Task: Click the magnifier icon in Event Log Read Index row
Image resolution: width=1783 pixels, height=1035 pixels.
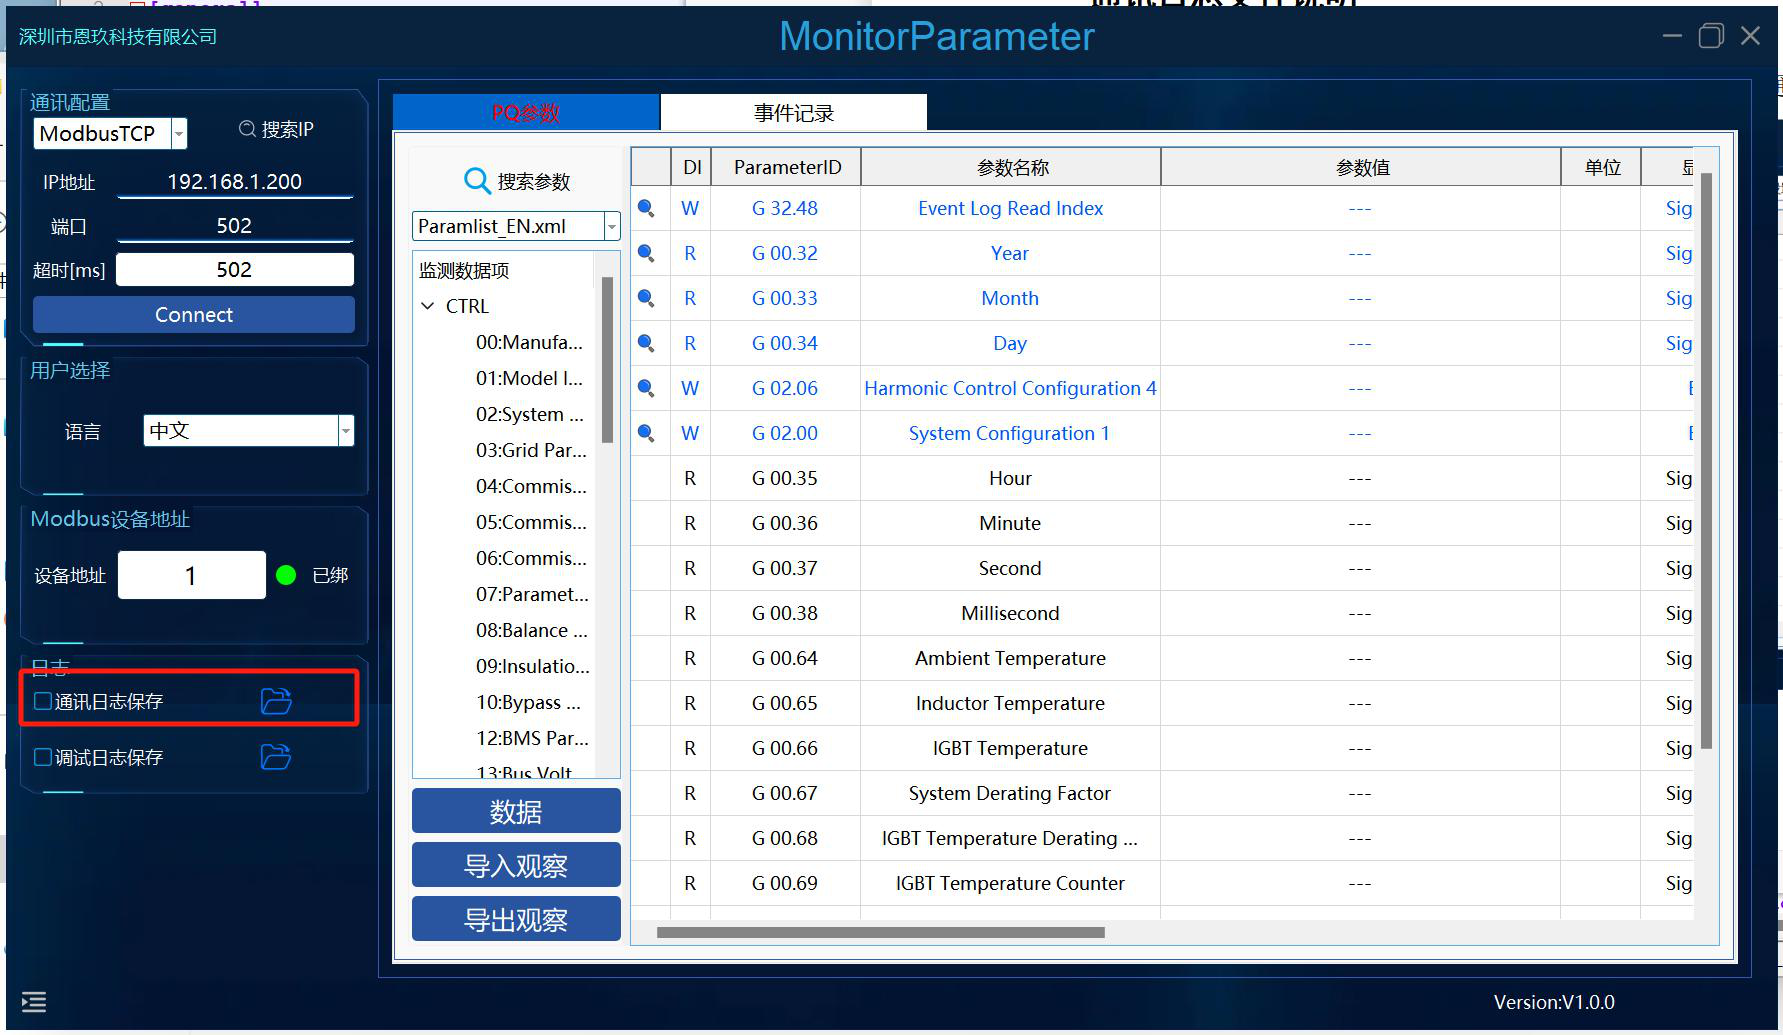Action: [x=646, y=208]
